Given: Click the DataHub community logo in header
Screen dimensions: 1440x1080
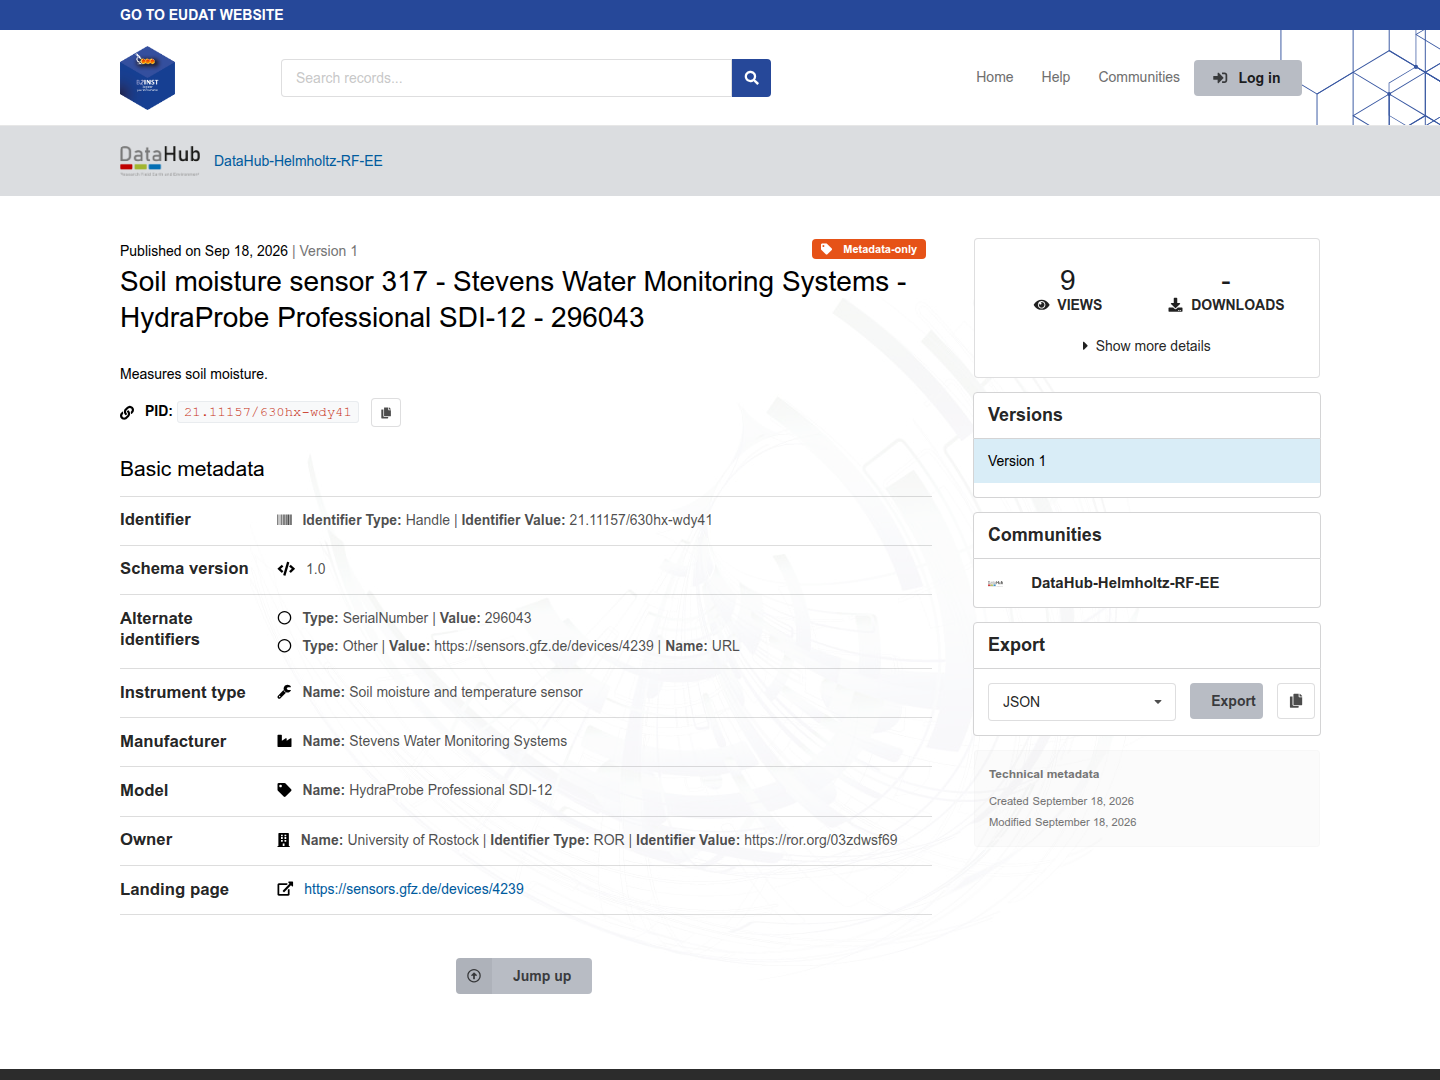Looking at the screenshot, I should click(x=160, y=160).
